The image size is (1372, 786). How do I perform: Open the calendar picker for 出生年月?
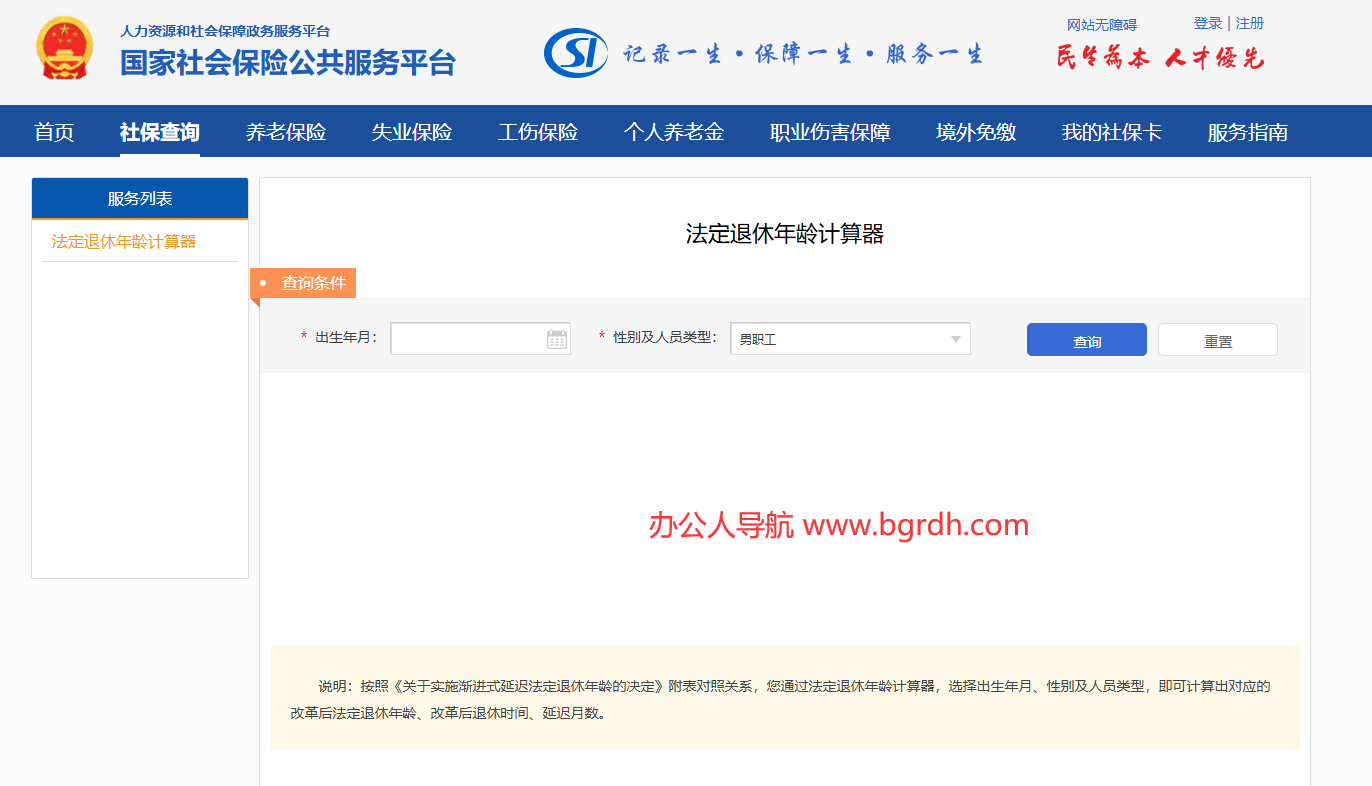tap(558, 338)
